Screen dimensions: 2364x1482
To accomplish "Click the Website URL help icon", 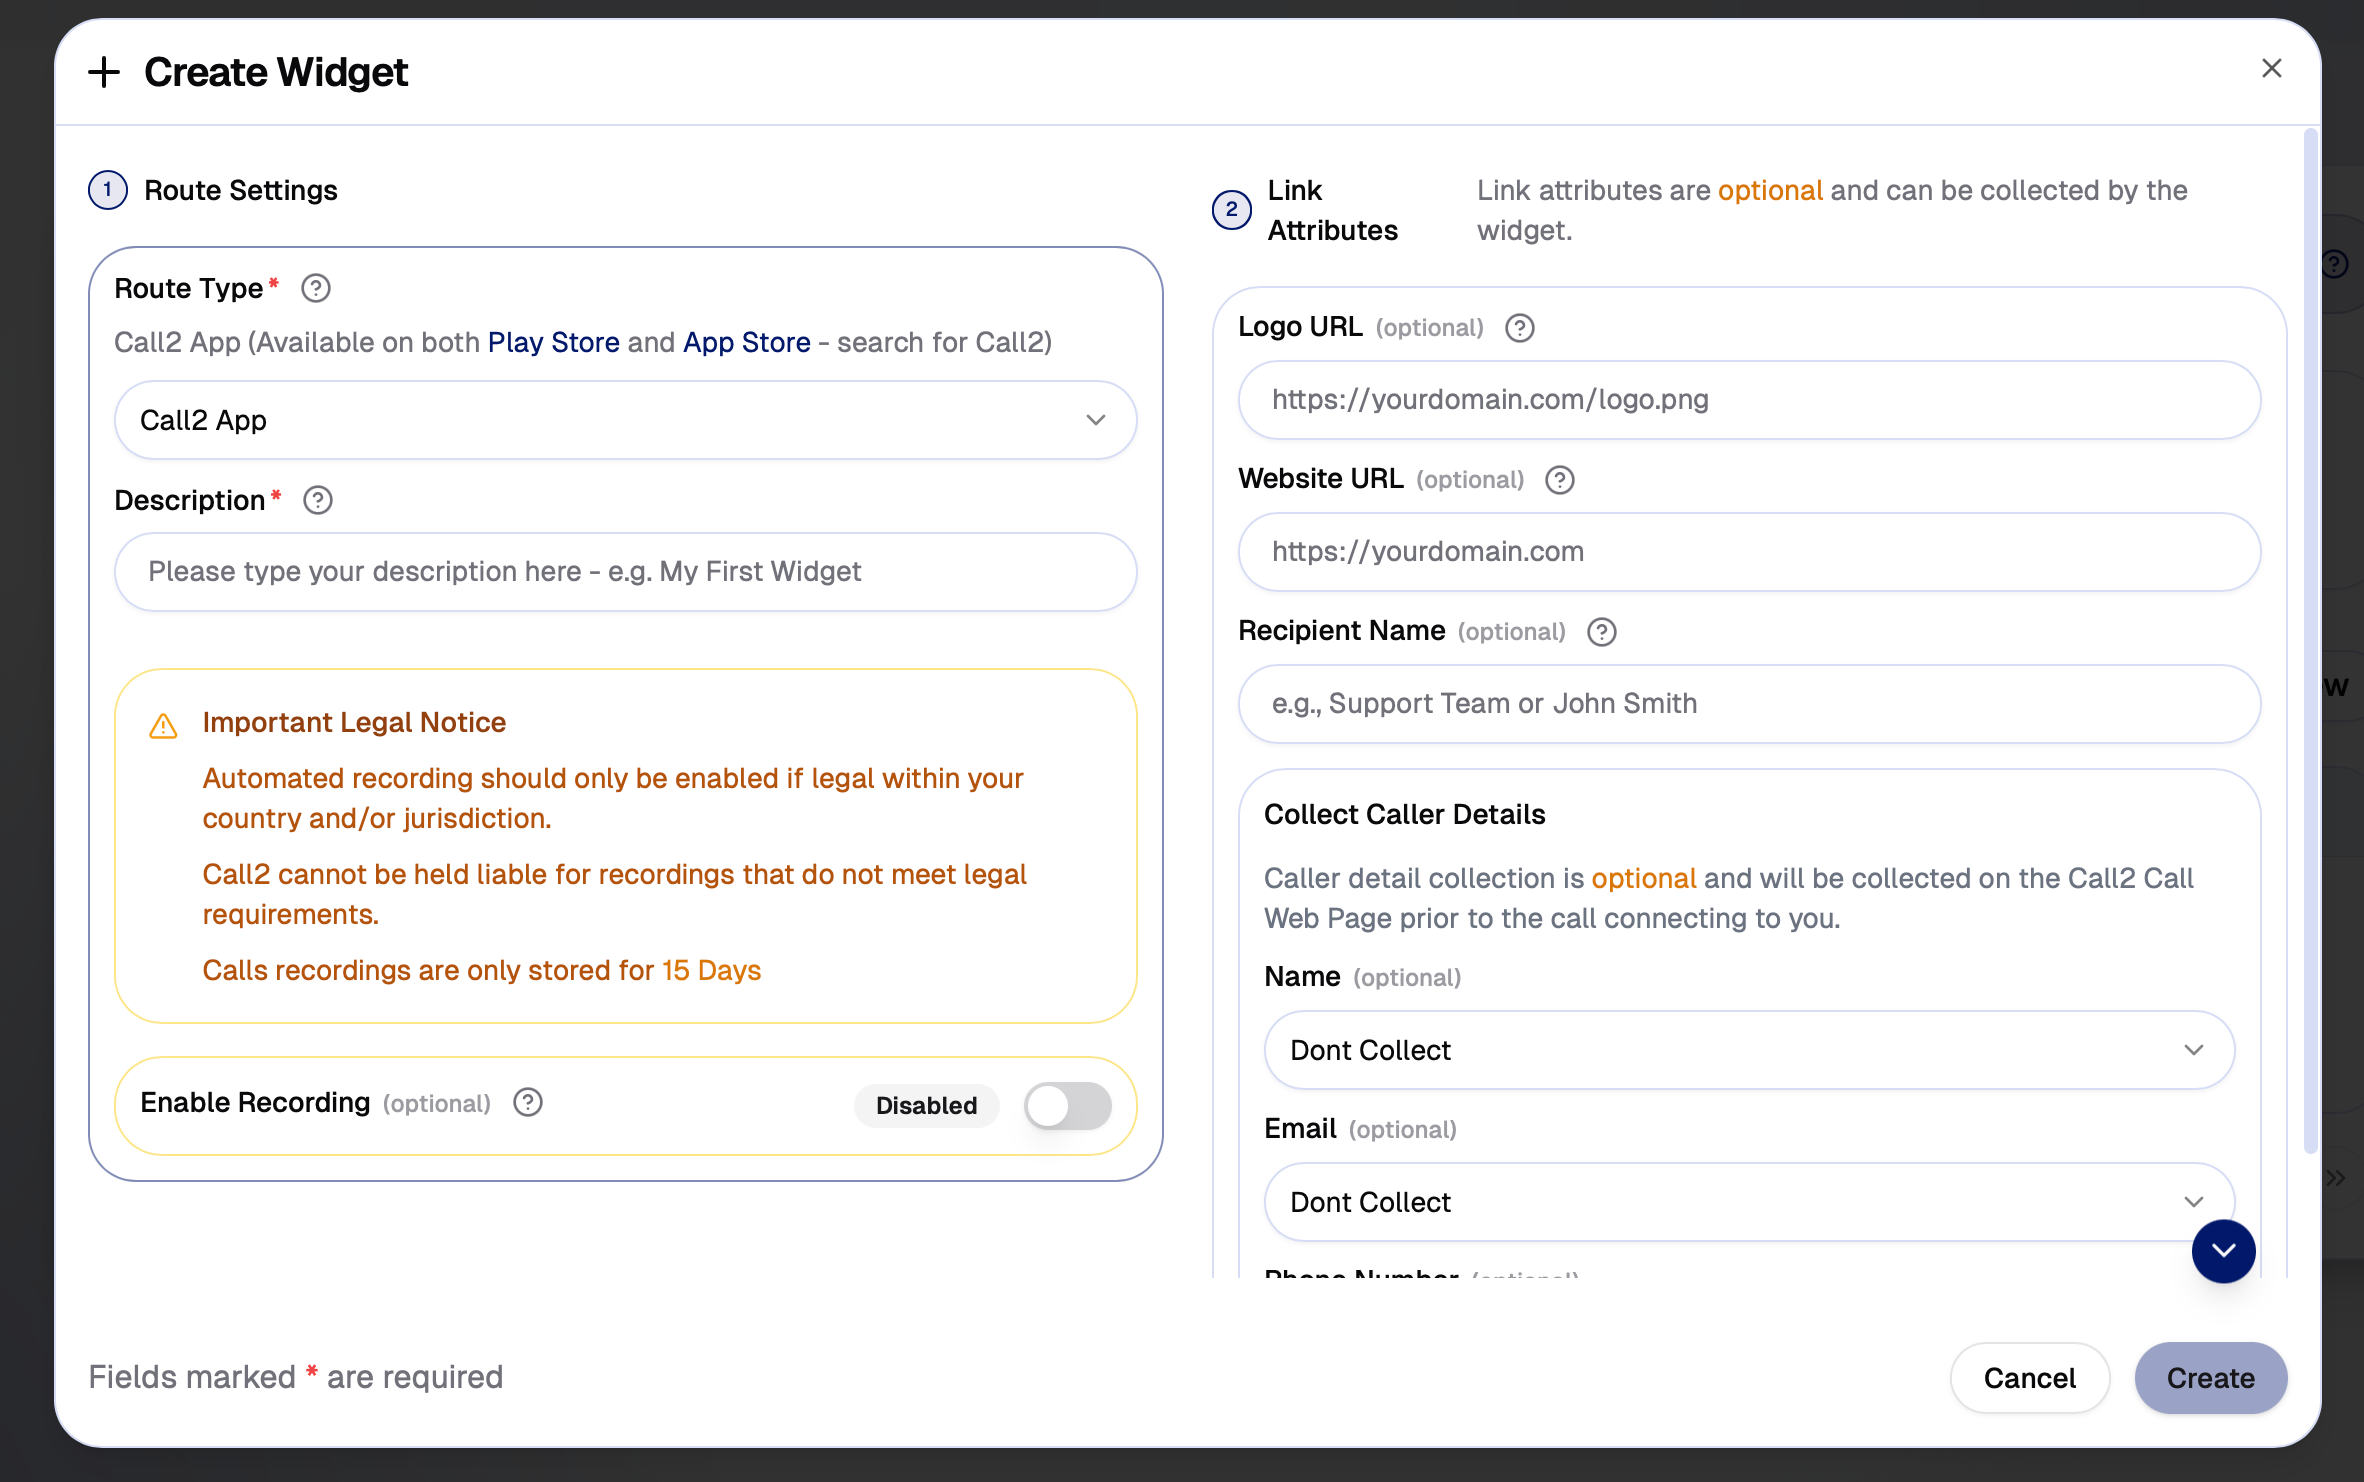I will (x=1560, y=480).
